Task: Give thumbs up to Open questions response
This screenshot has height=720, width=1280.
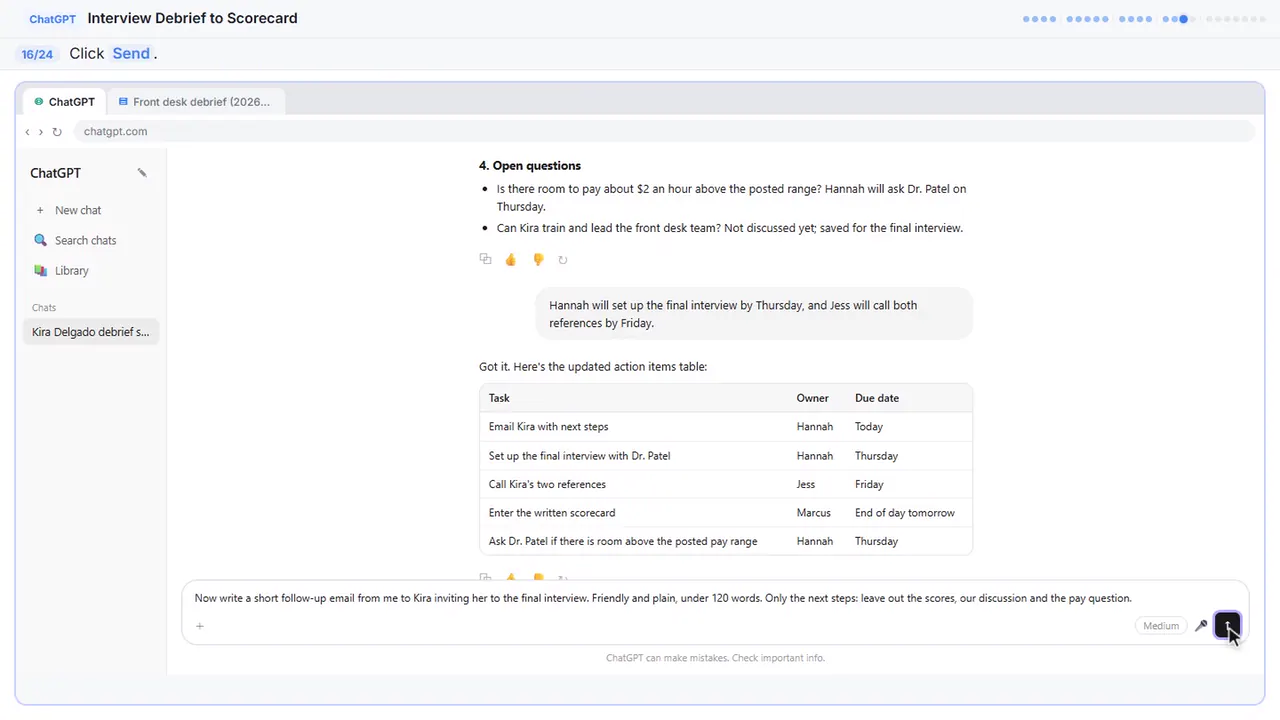Action: 511,259
